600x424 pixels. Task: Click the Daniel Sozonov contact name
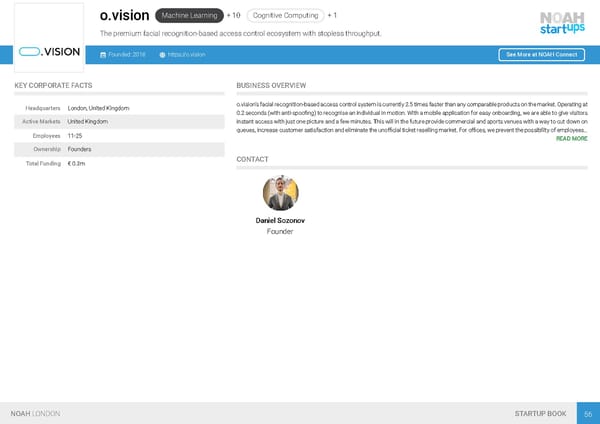tap(280, 220)
